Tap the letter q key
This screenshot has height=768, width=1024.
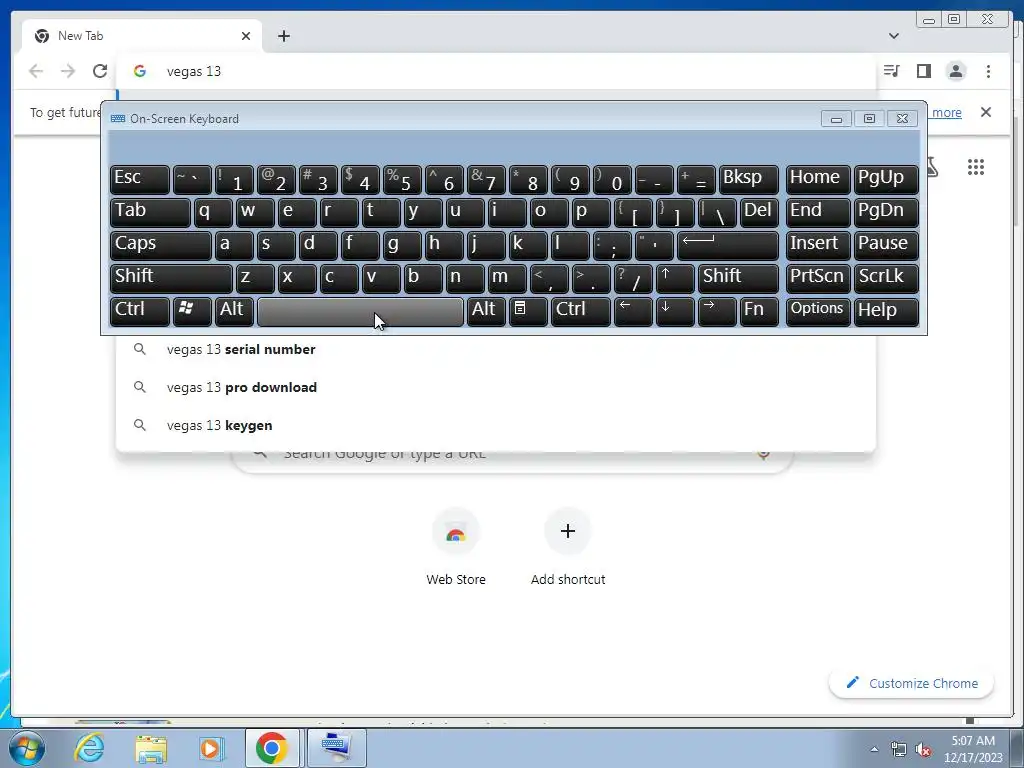tap(213, 212)
